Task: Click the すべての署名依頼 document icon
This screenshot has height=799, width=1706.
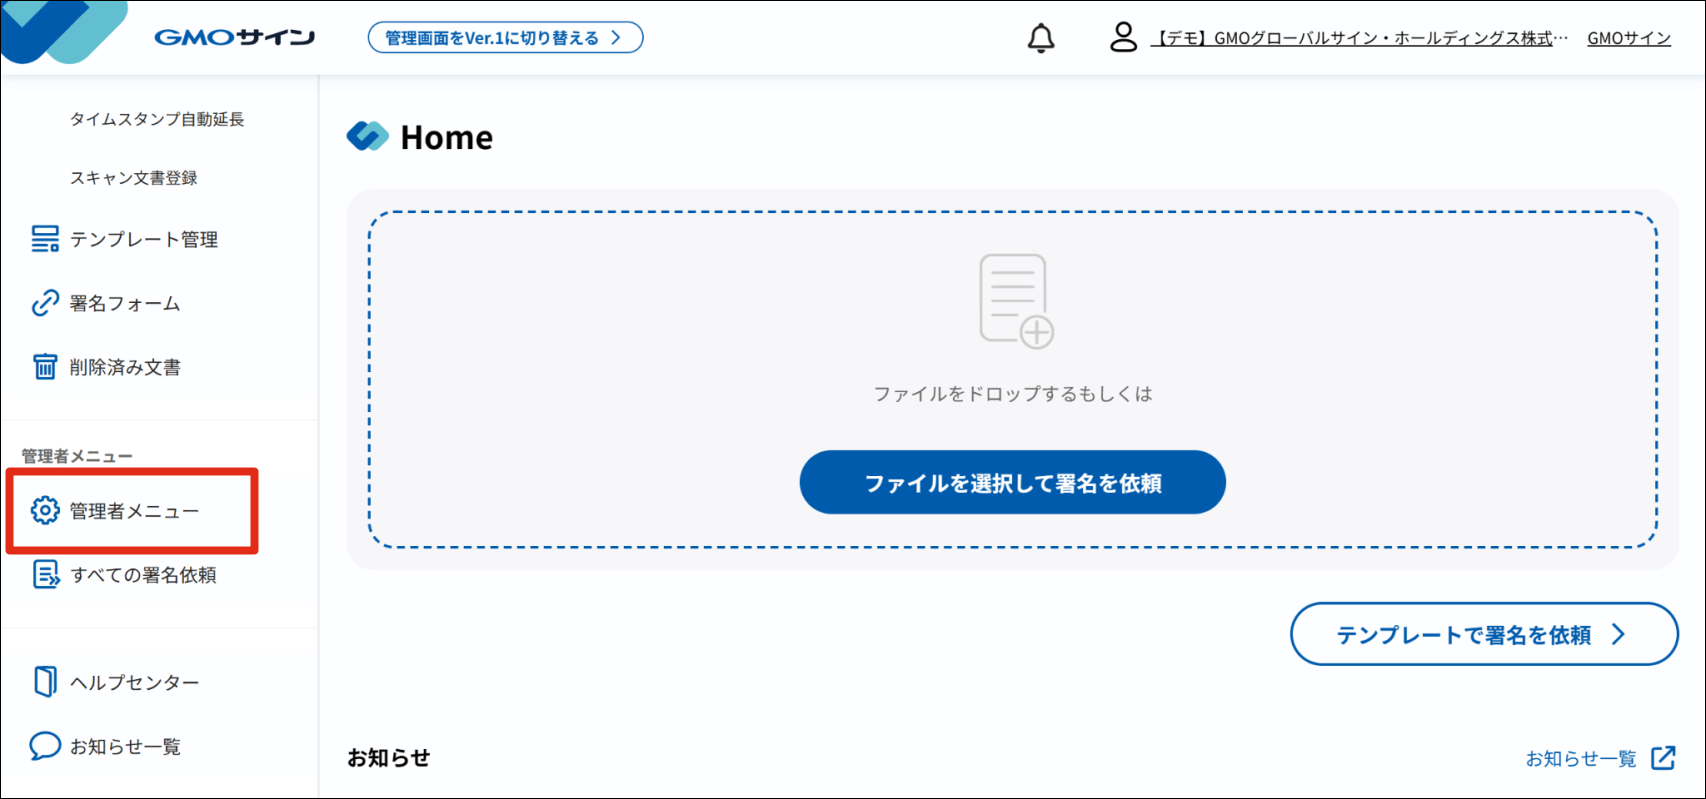Action: pyautogui.click(x=46, y=574)
